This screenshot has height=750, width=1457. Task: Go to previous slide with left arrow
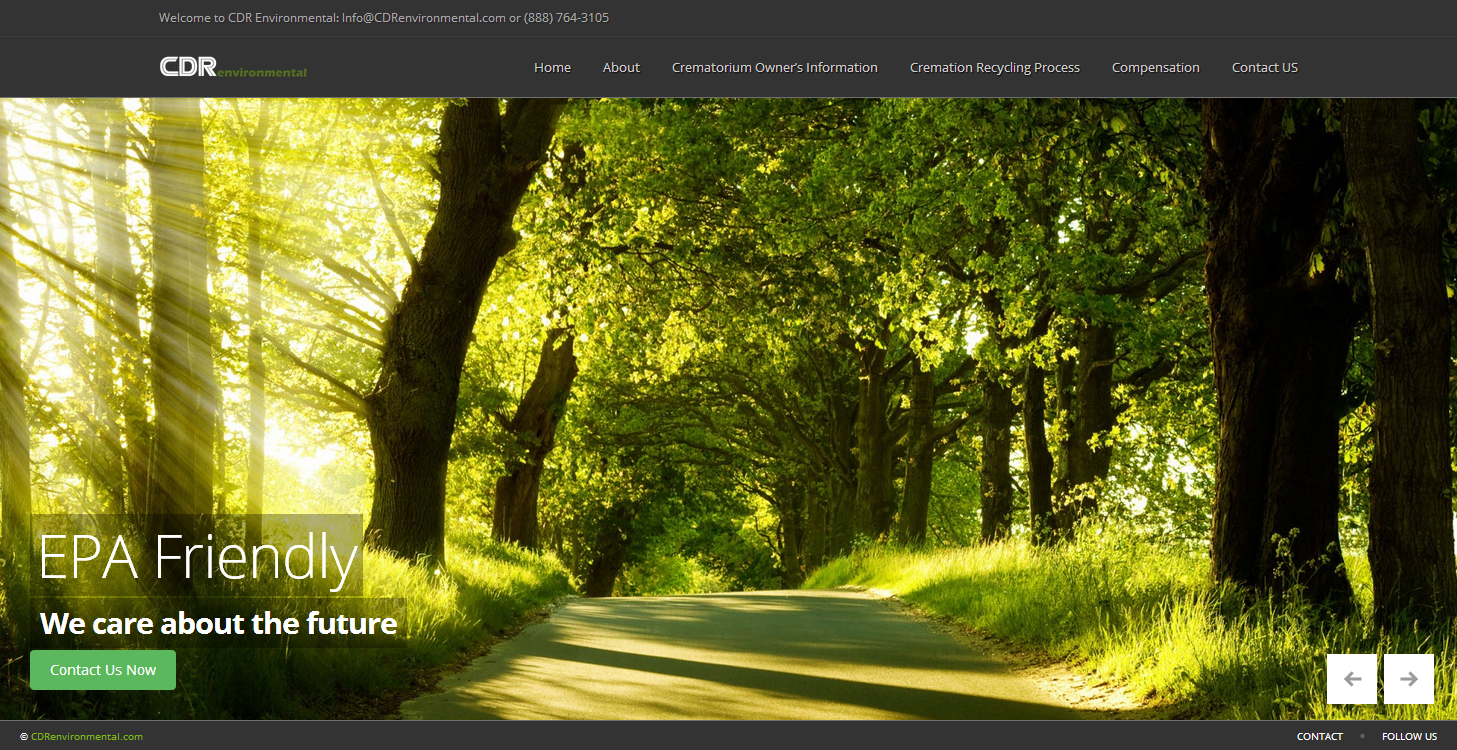click(x=1352, y=679)
